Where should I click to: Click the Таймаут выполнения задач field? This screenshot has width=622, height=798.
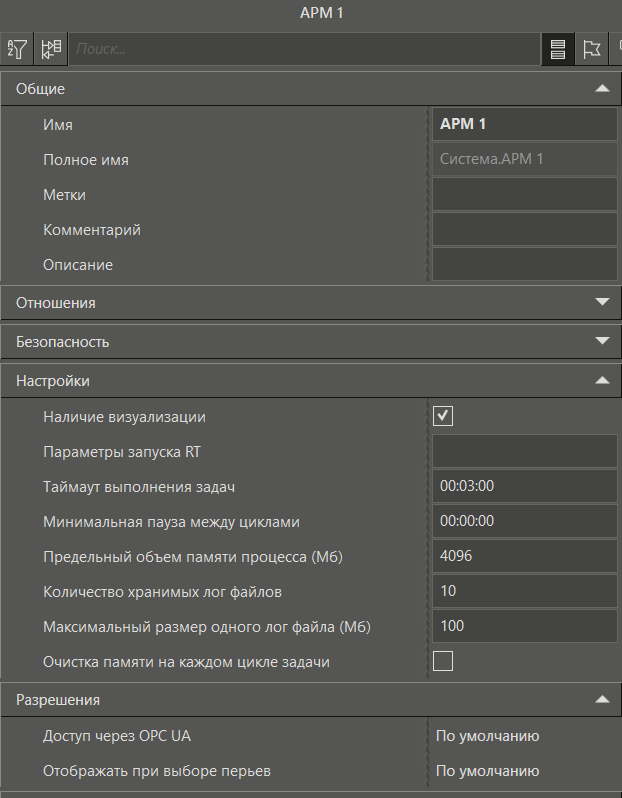(525, 486)
